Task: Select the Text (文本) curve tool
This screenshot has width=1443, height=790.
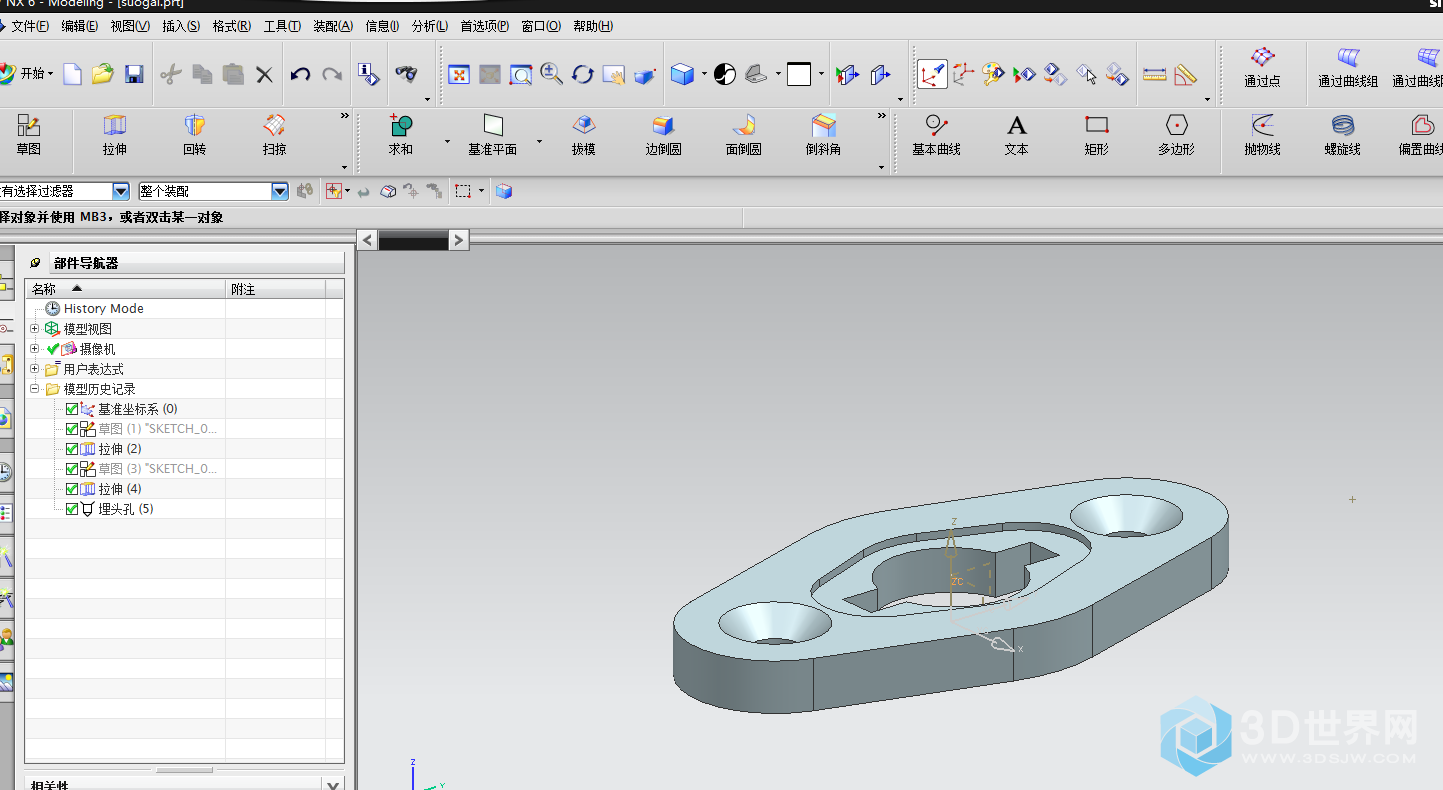Action: 1016,135
